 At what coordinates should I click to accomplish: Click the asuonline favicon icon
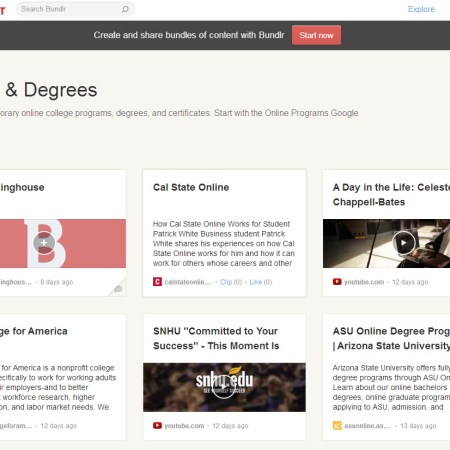337,426
